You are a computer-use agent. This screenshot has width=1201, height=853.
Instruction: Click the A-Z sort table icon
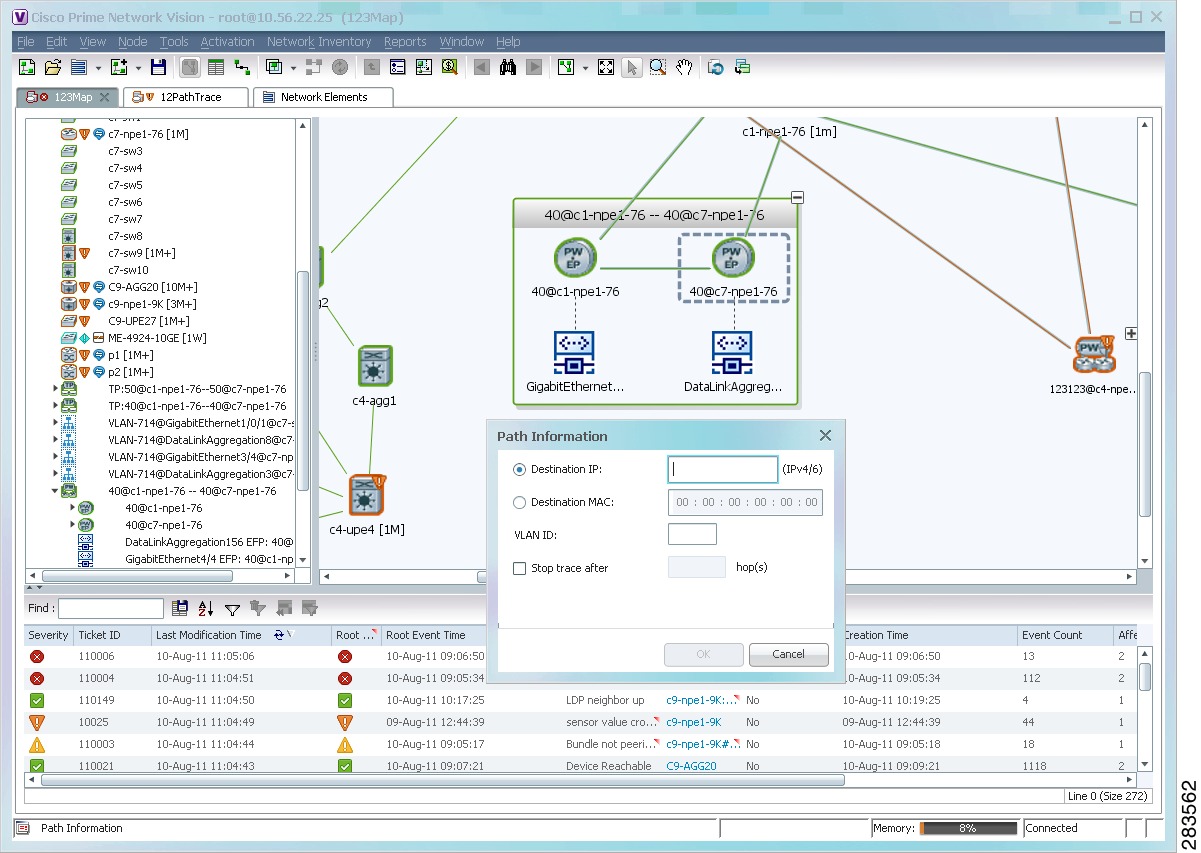[x=206, y=608]
